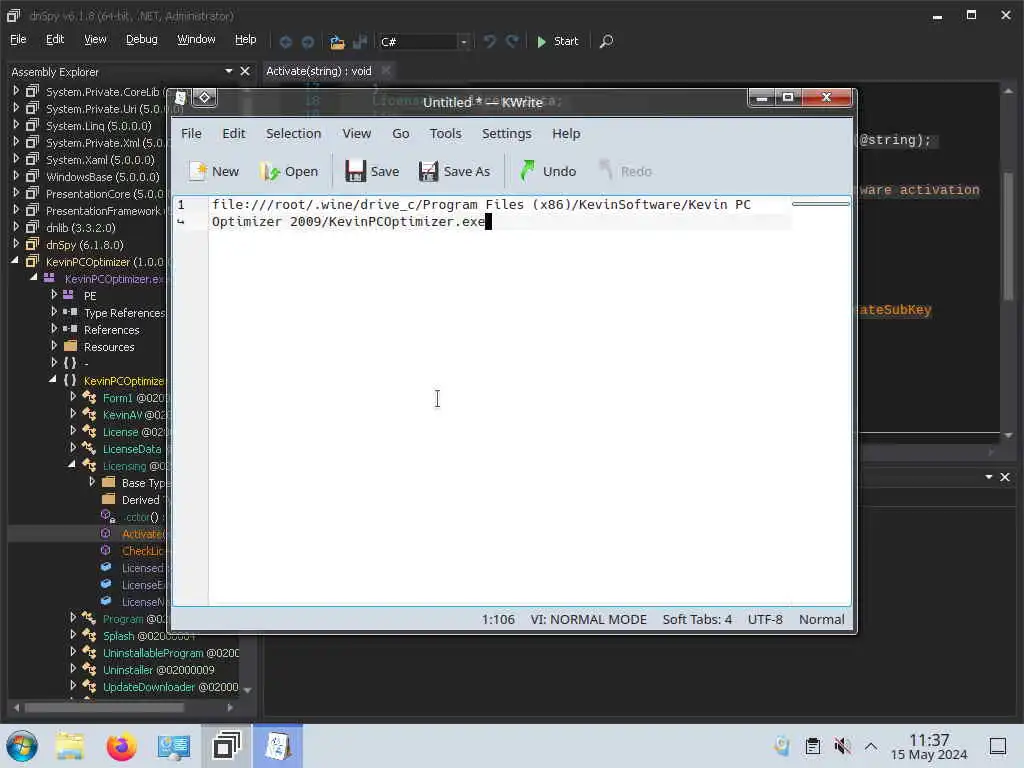Expand System.Private.CoreLib assembly node
The width and height of the screenshot is (1024, 768).
click(16, 91)
